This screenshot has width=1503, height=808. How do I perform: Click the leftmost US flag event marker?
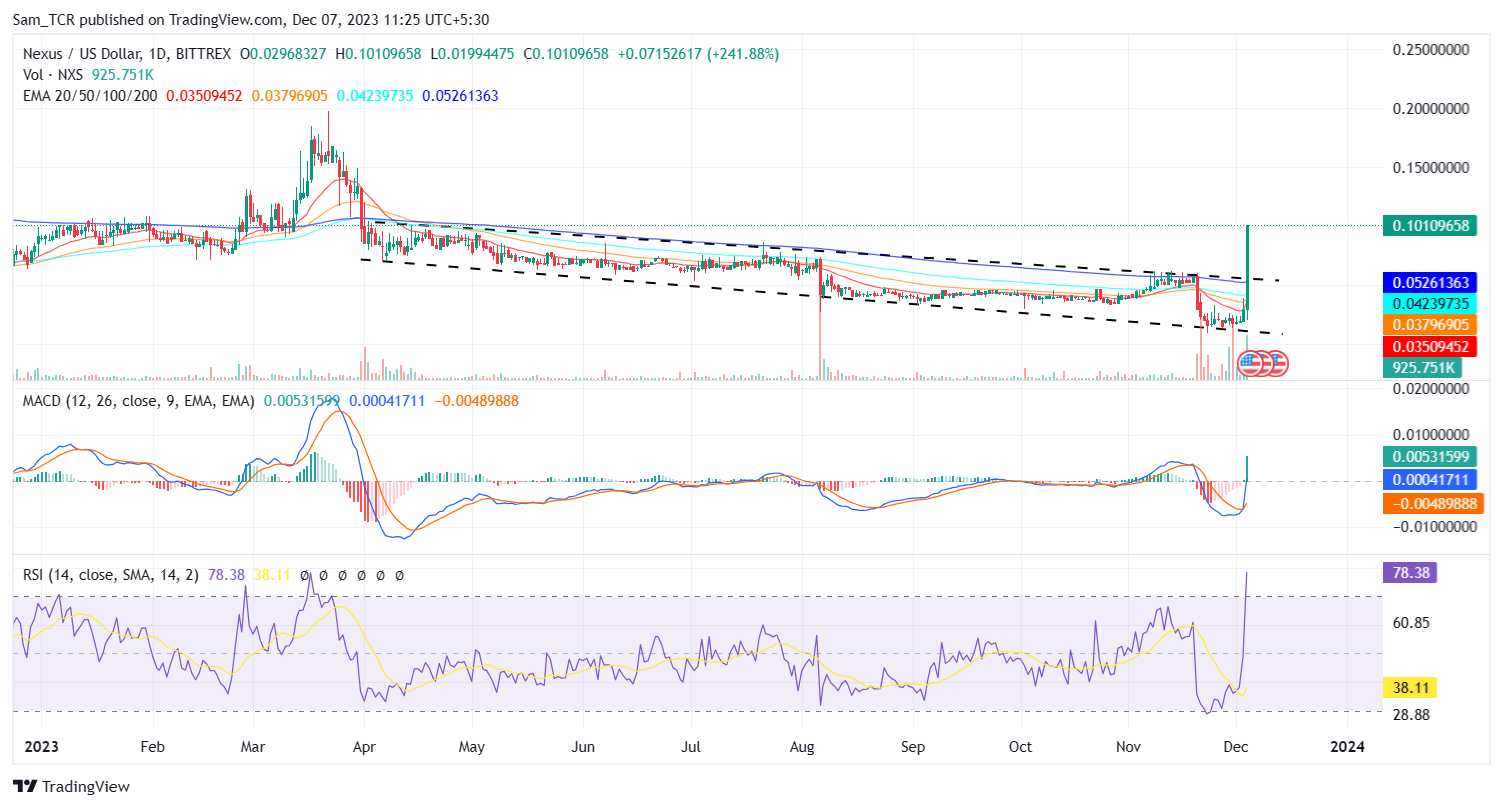[1250, 364]
